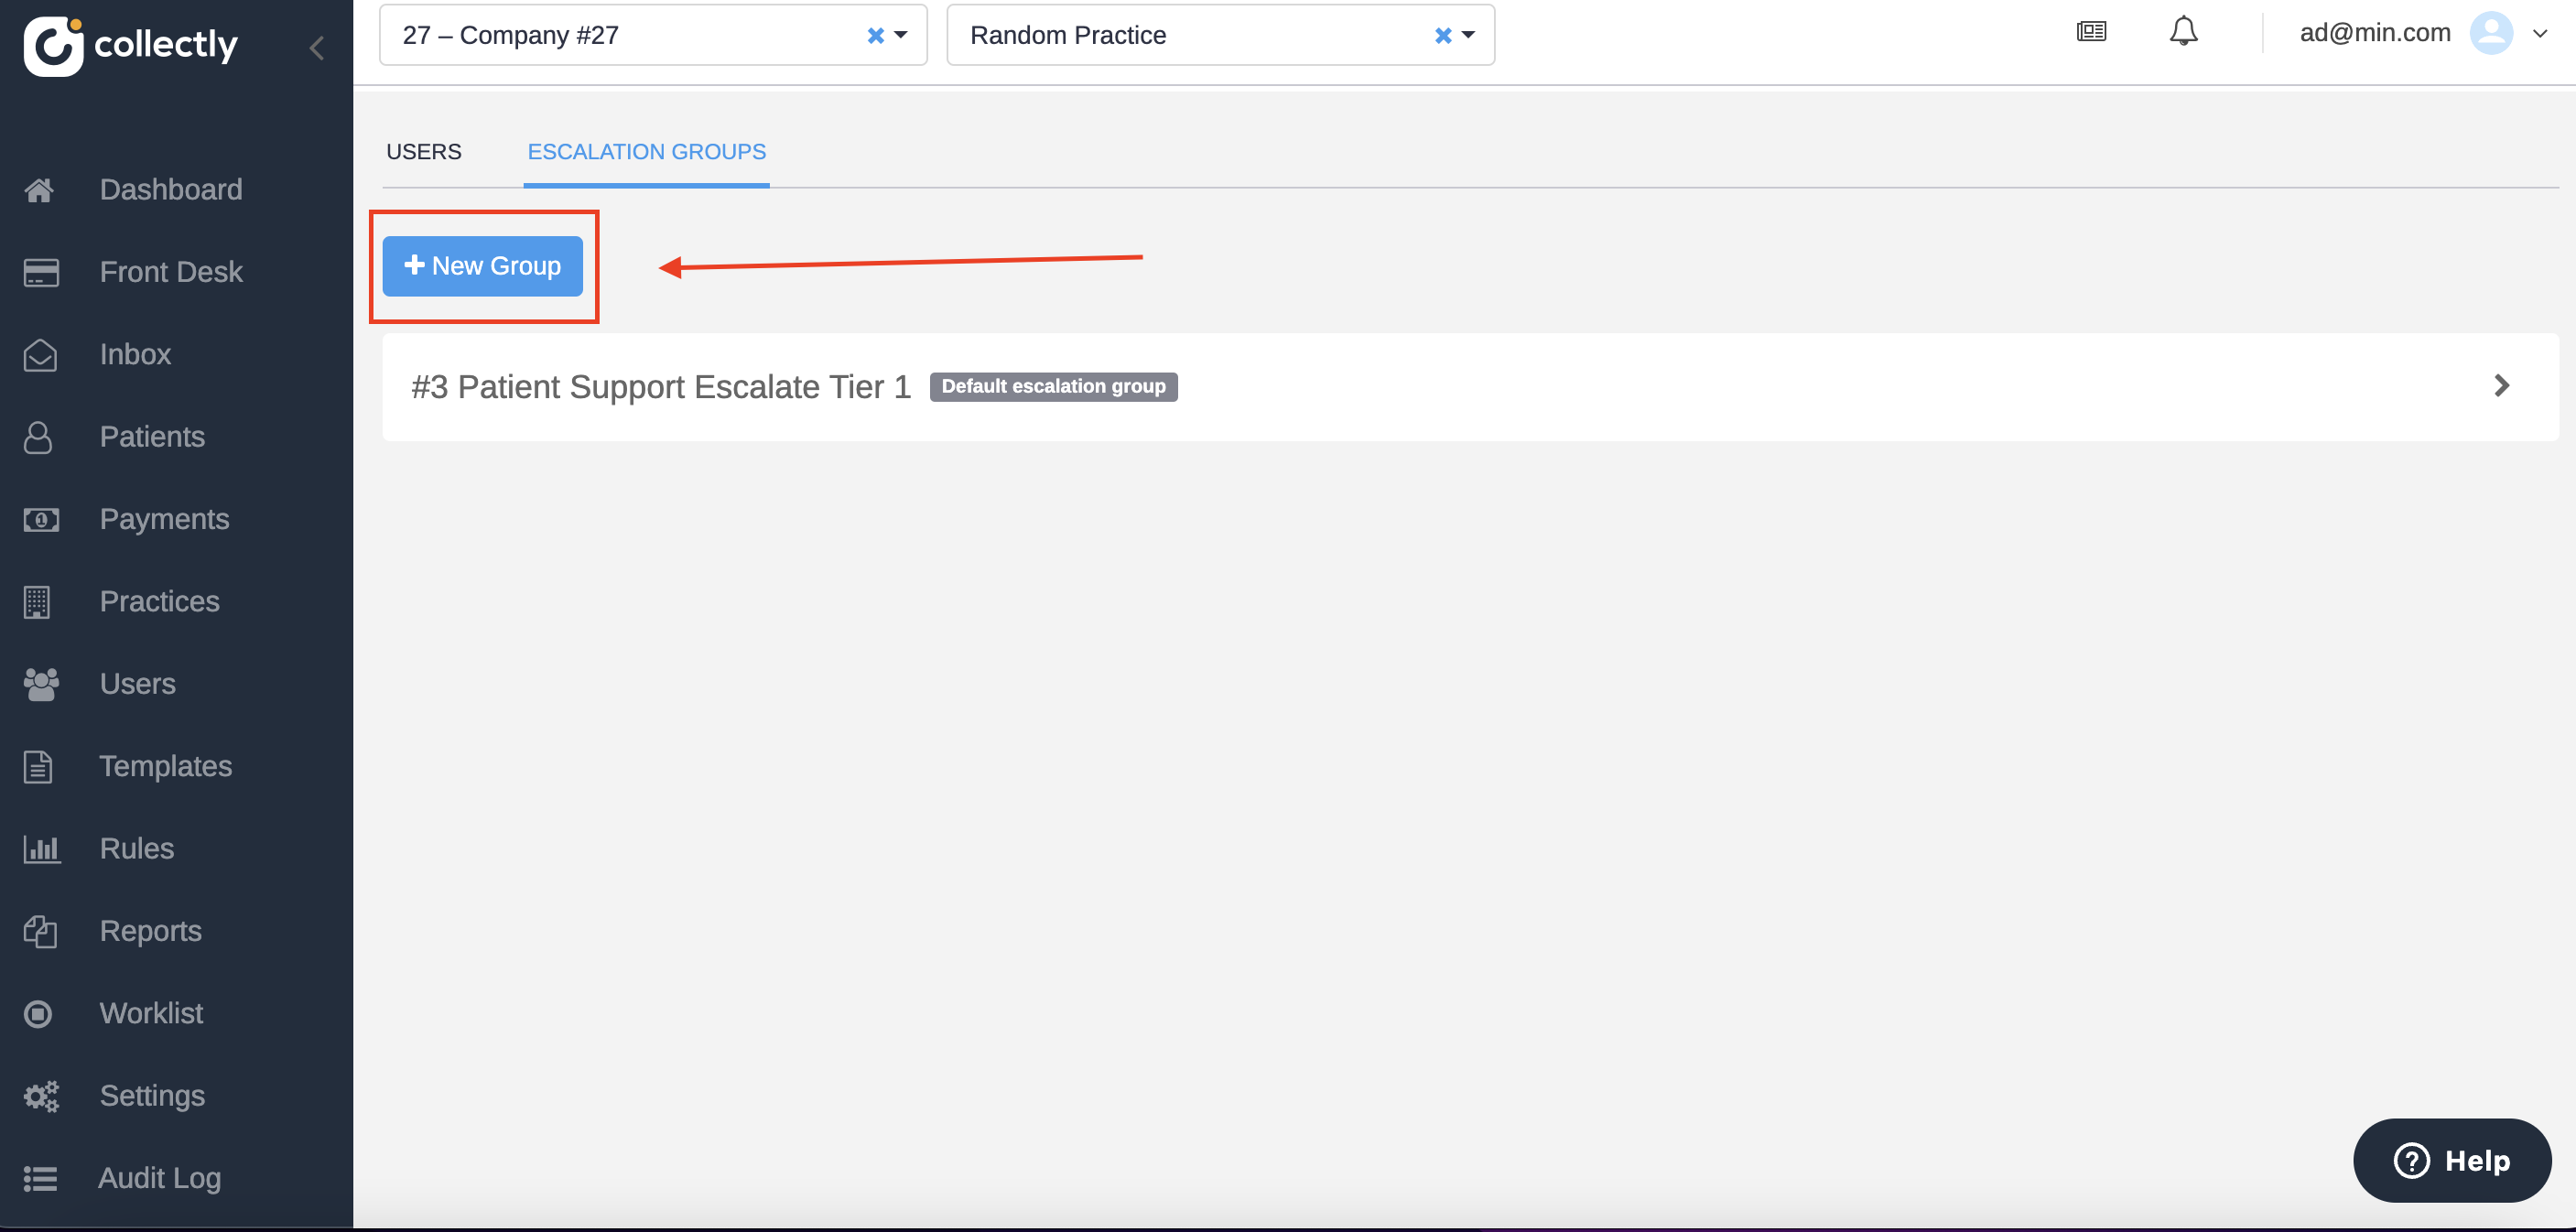Screen dimensions: 2576x1232
Task: Click the Payments money icon
Action: pyautogui.click(x=41, y=520)
